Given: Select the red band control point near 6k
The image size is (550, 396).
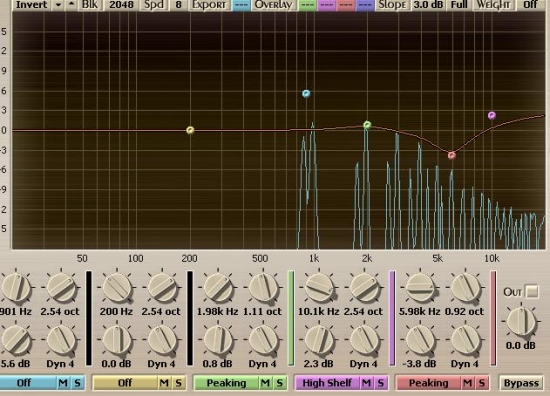Looking at the screenshot, I should [x=452, y=155].
